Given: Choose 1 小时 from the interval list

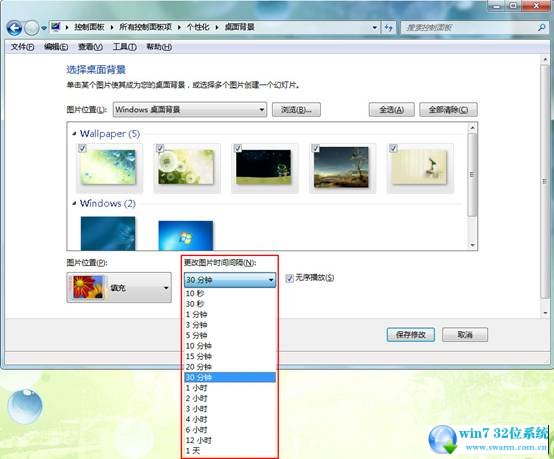Looking at the screenshot, I should click(x=230, y=388).
